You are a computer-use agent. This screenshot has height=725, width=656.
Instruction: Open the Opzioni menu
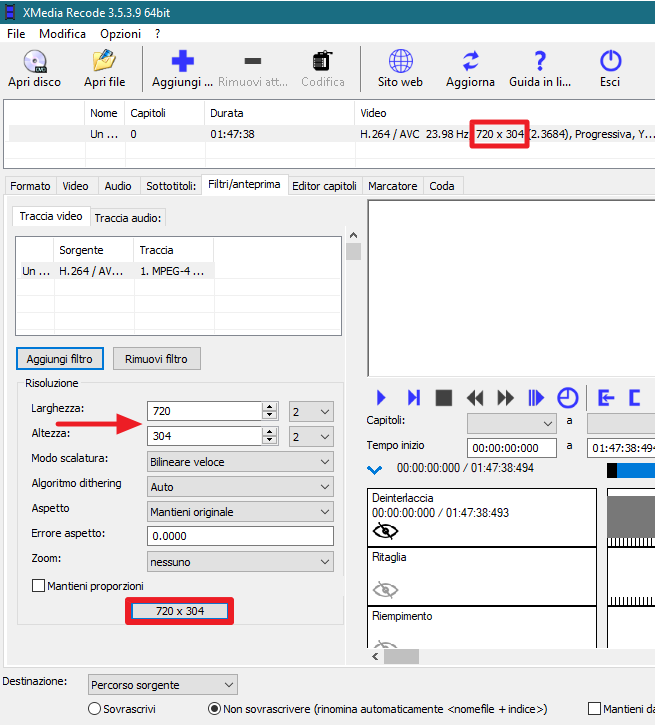click(120, 34)
